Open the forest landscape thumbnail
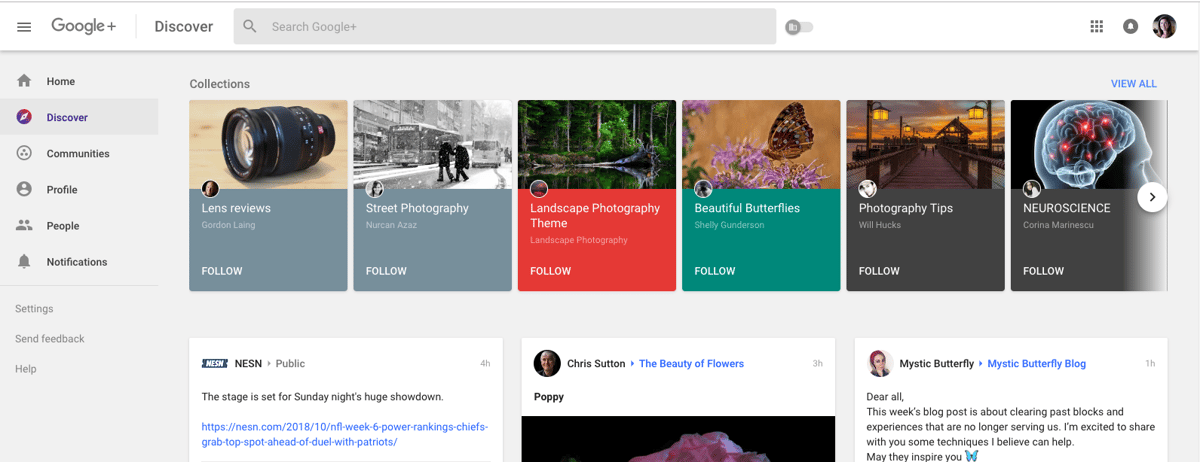 point(597,144)
